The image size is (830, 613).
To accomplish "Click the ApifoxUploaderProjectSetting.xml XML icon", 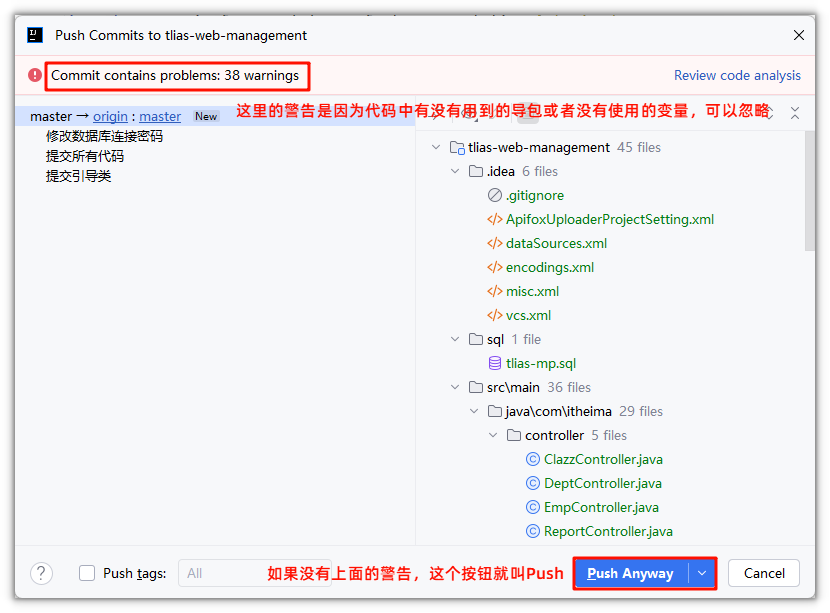I will coord(494,219).
